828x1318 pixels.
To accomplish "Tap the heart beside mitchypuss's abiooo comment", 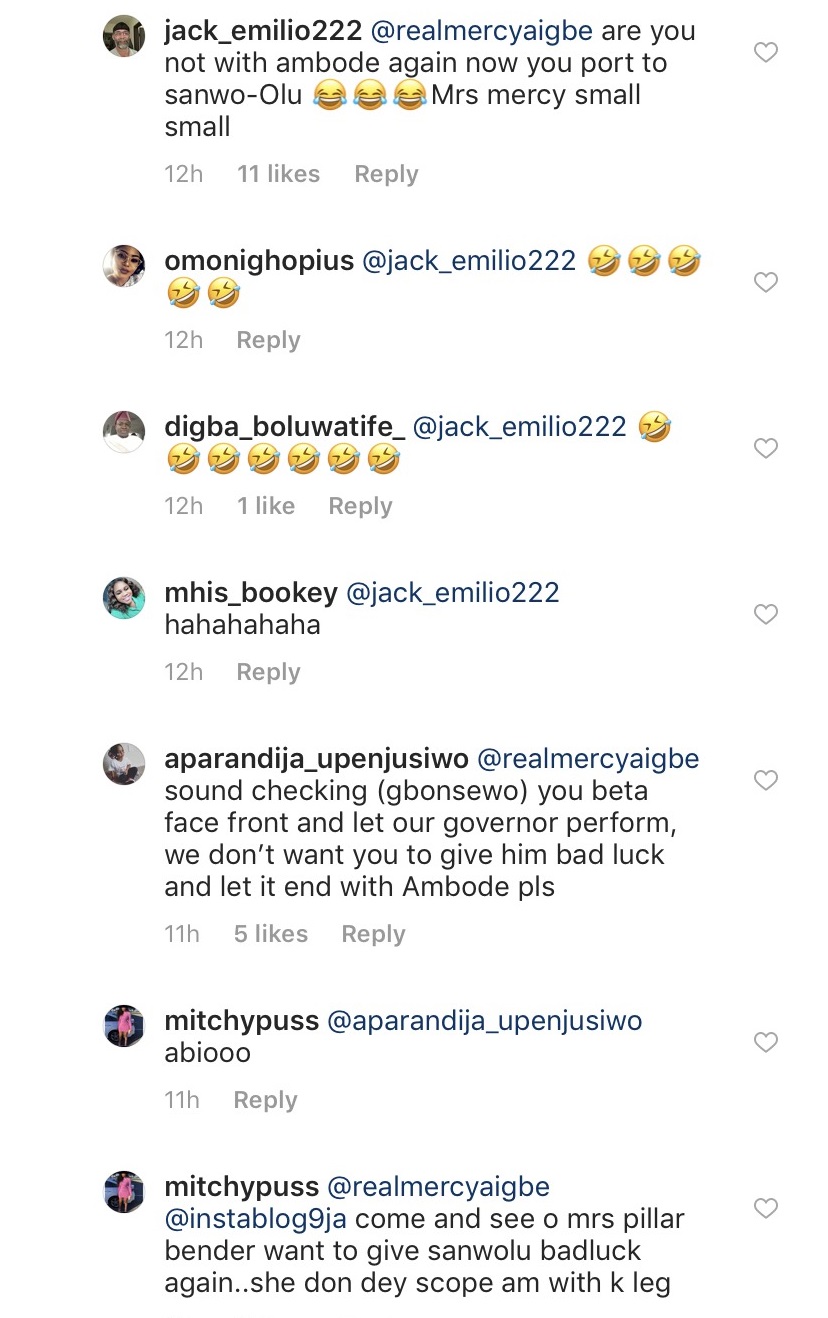I will [765, 1043].
